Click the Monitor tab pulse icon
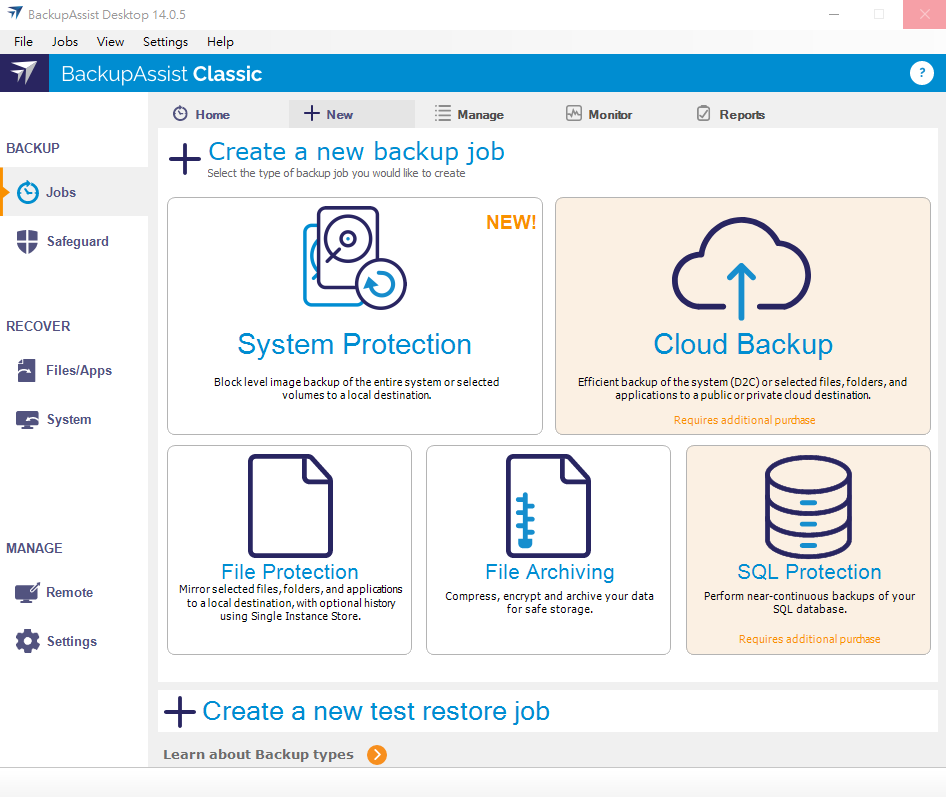 (574, 113)
